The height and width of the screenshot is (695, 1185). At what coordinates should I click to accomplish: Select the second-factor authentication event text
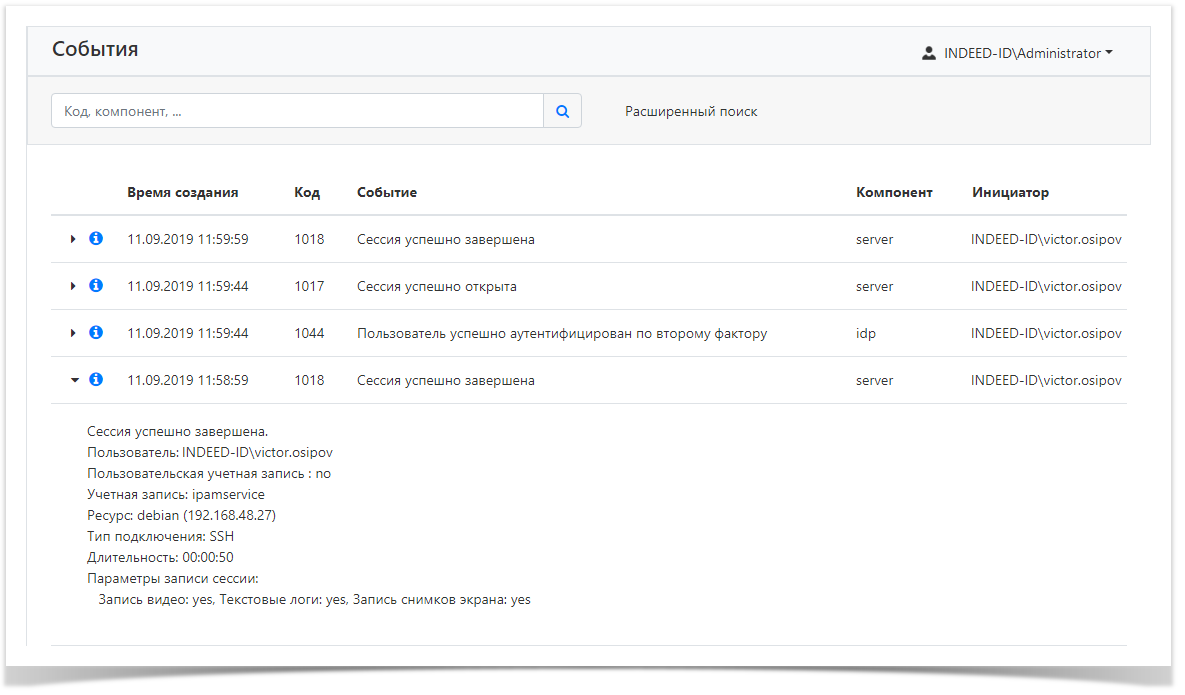561,333
